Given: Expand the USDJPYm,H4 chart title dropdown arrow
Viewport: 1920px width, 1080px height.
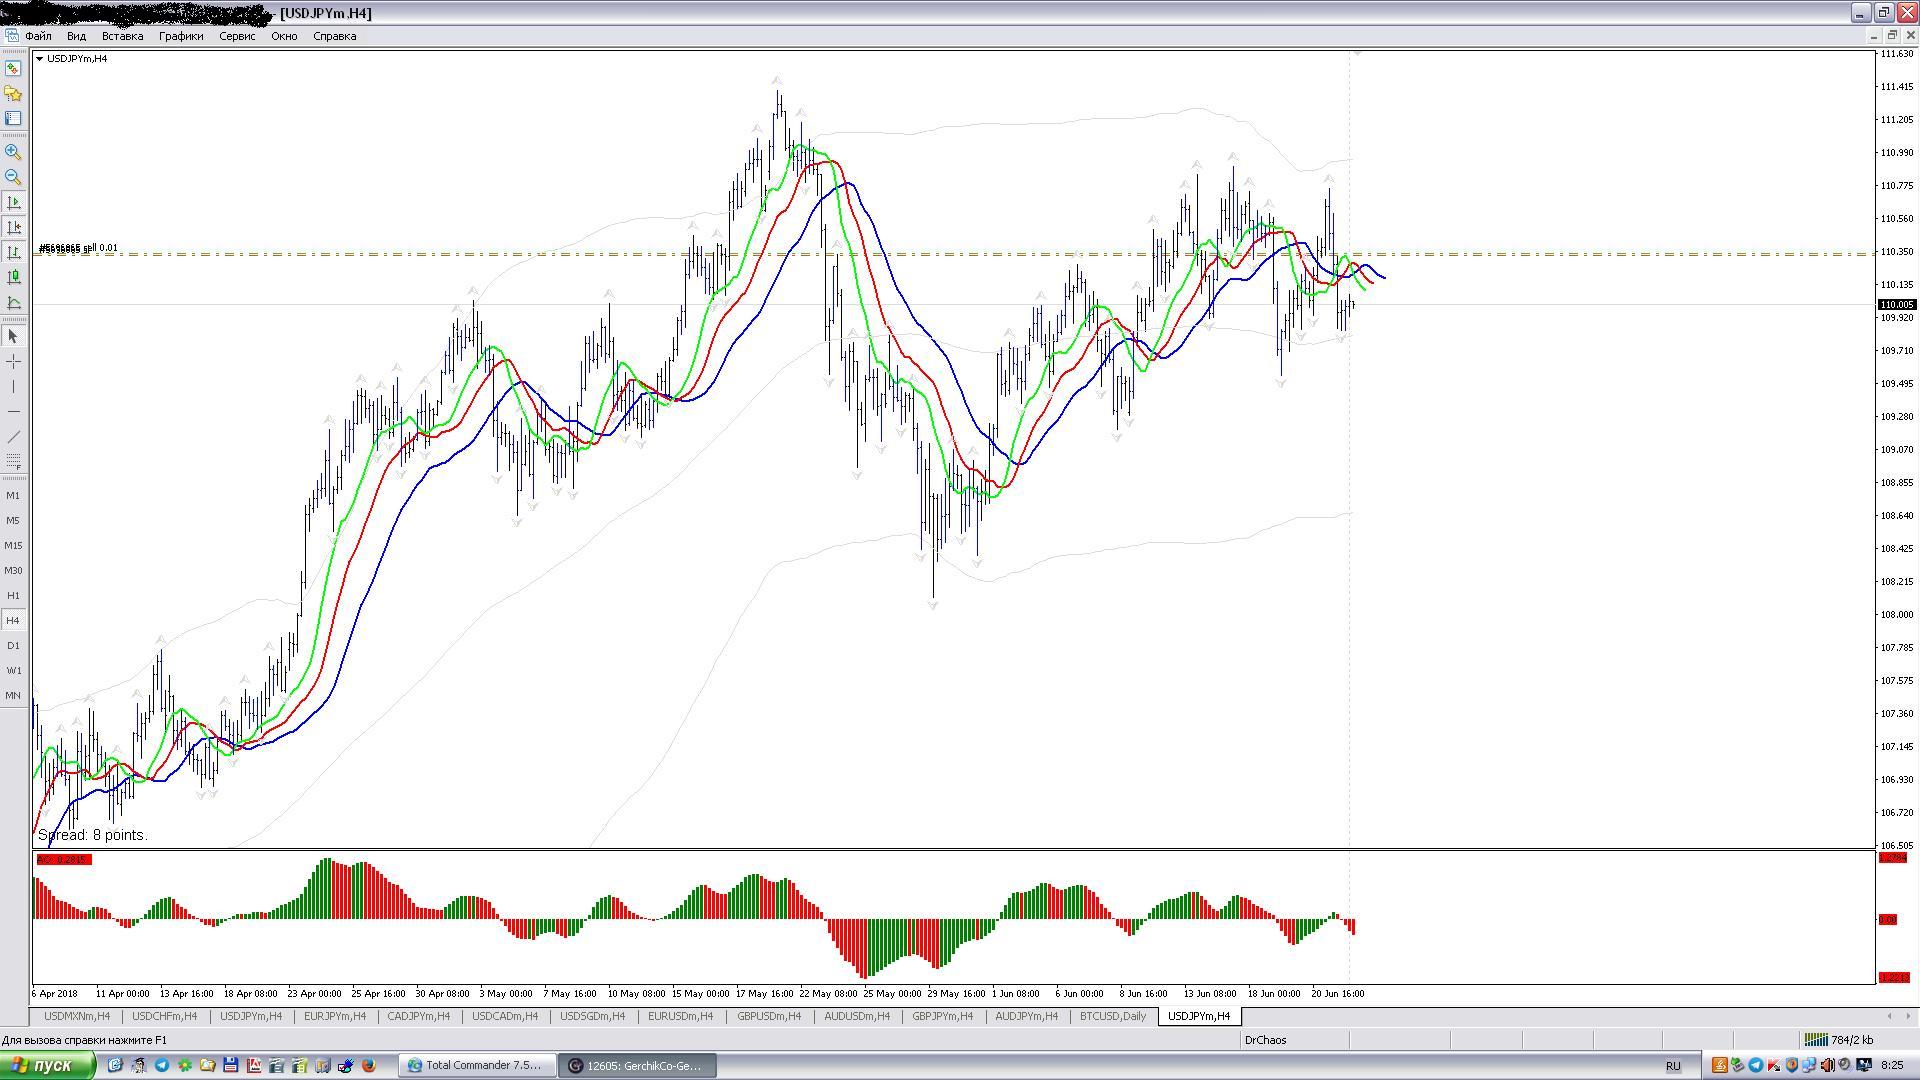Looking at the screenshot, I should [39, 58].
